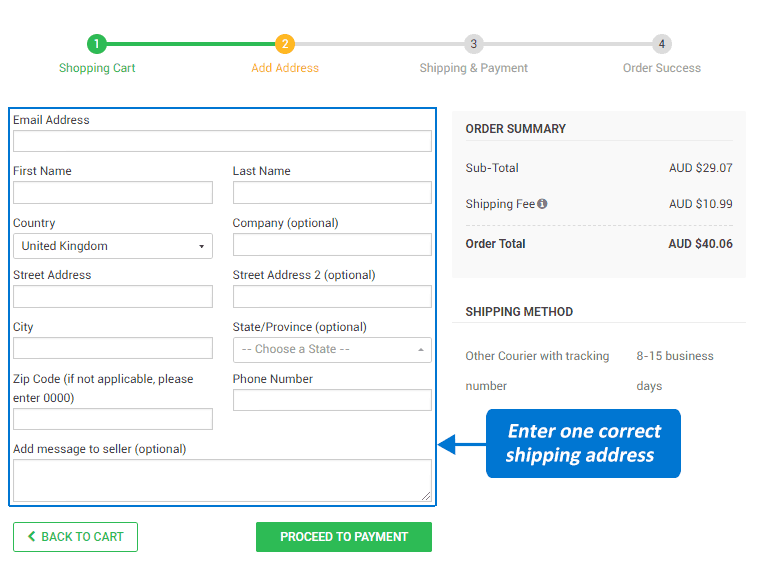Click the Phone Number input

[332, 400]
